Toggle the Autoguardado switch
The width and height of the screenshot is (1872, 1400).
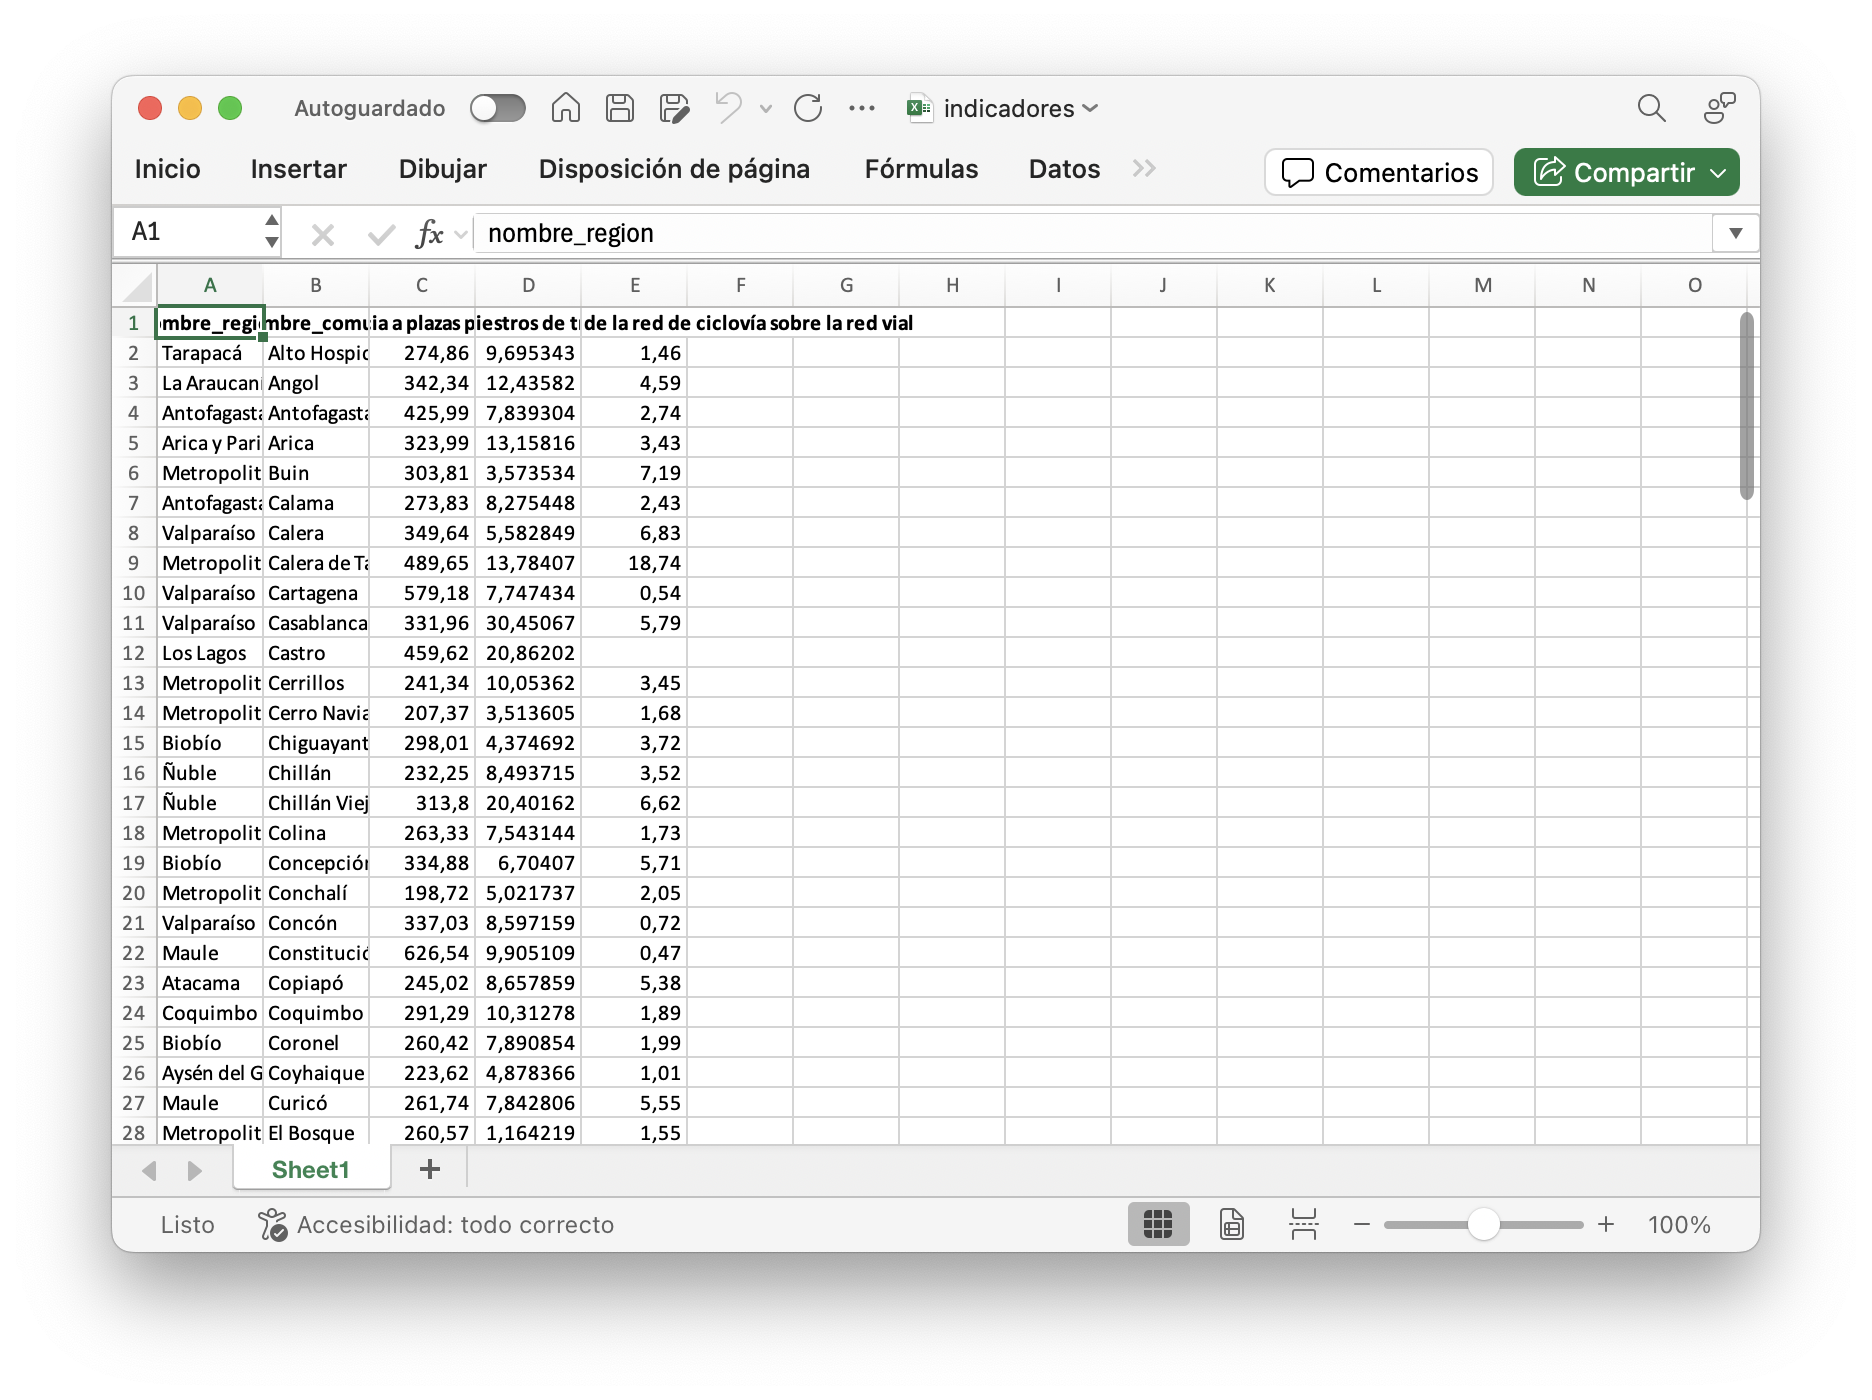click(x=498, y=108)
